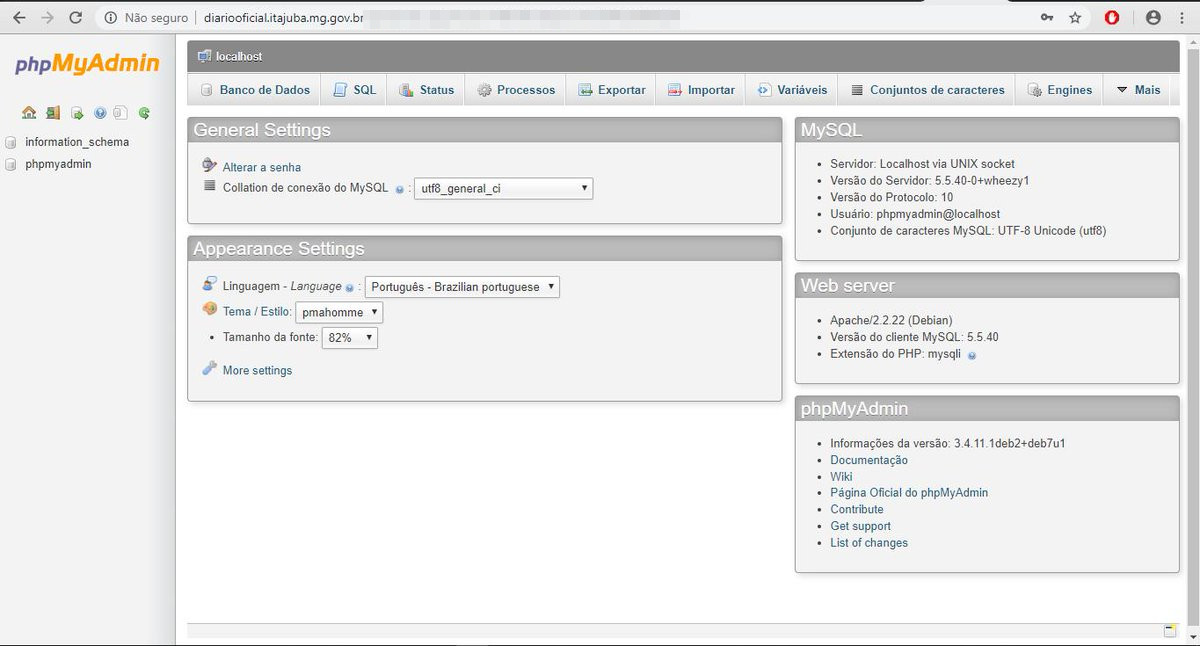Click the not-secure site info icon

tap(110, 18)
